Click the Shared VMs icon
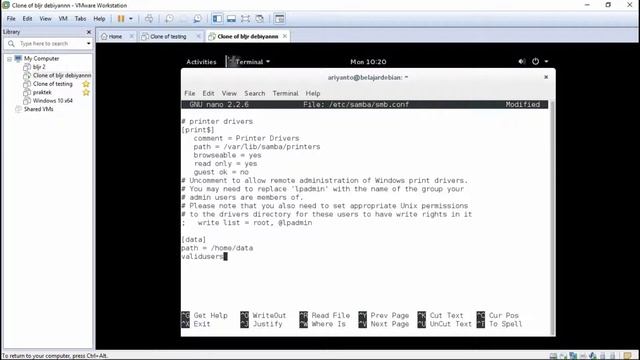The image size is (640, 360). 18,109
